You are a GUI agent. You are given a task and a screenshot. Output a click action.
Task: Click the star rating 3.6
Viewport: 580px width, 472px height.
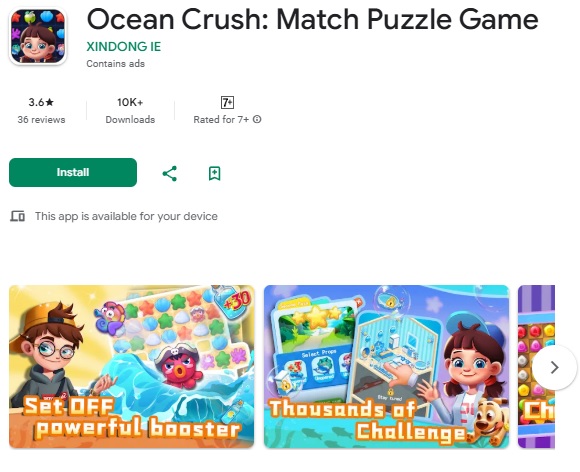[41, 102]
